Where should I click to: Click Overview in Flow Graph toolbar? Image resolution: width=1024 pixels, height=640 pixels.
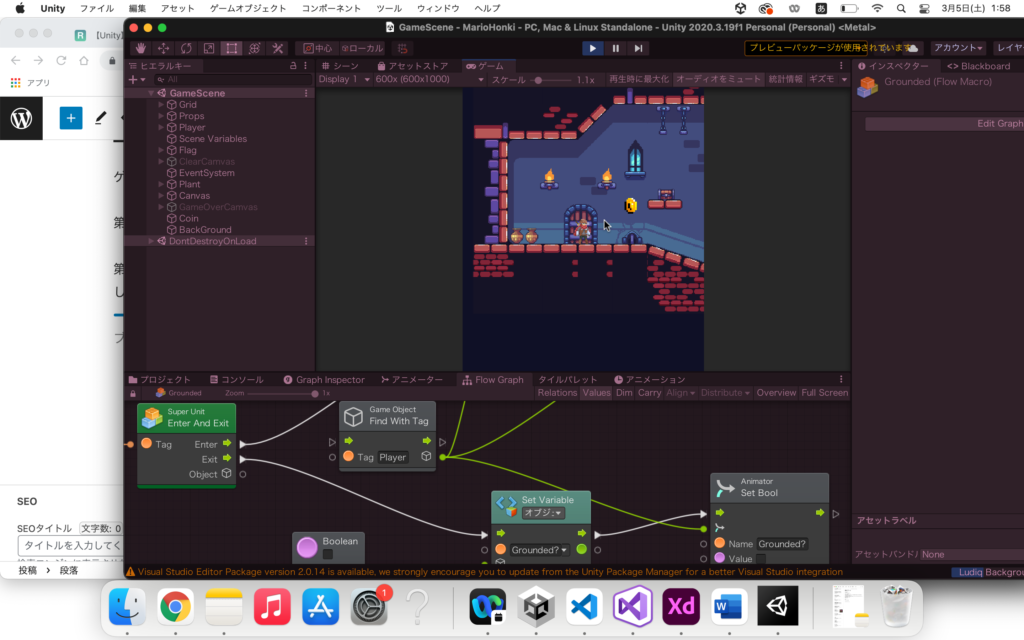coord(776,393)
